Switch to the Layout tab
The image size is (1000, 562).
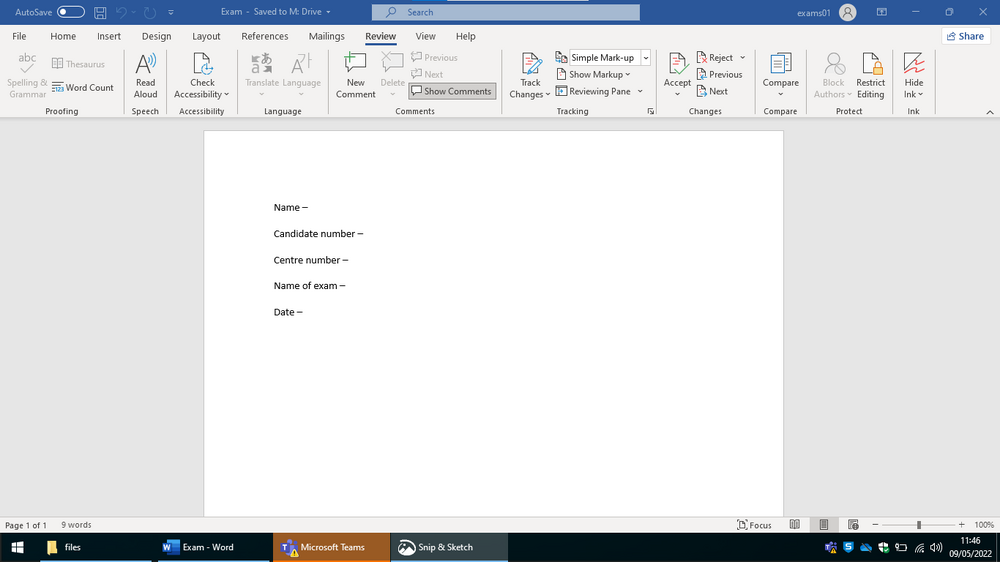[206, 36]
